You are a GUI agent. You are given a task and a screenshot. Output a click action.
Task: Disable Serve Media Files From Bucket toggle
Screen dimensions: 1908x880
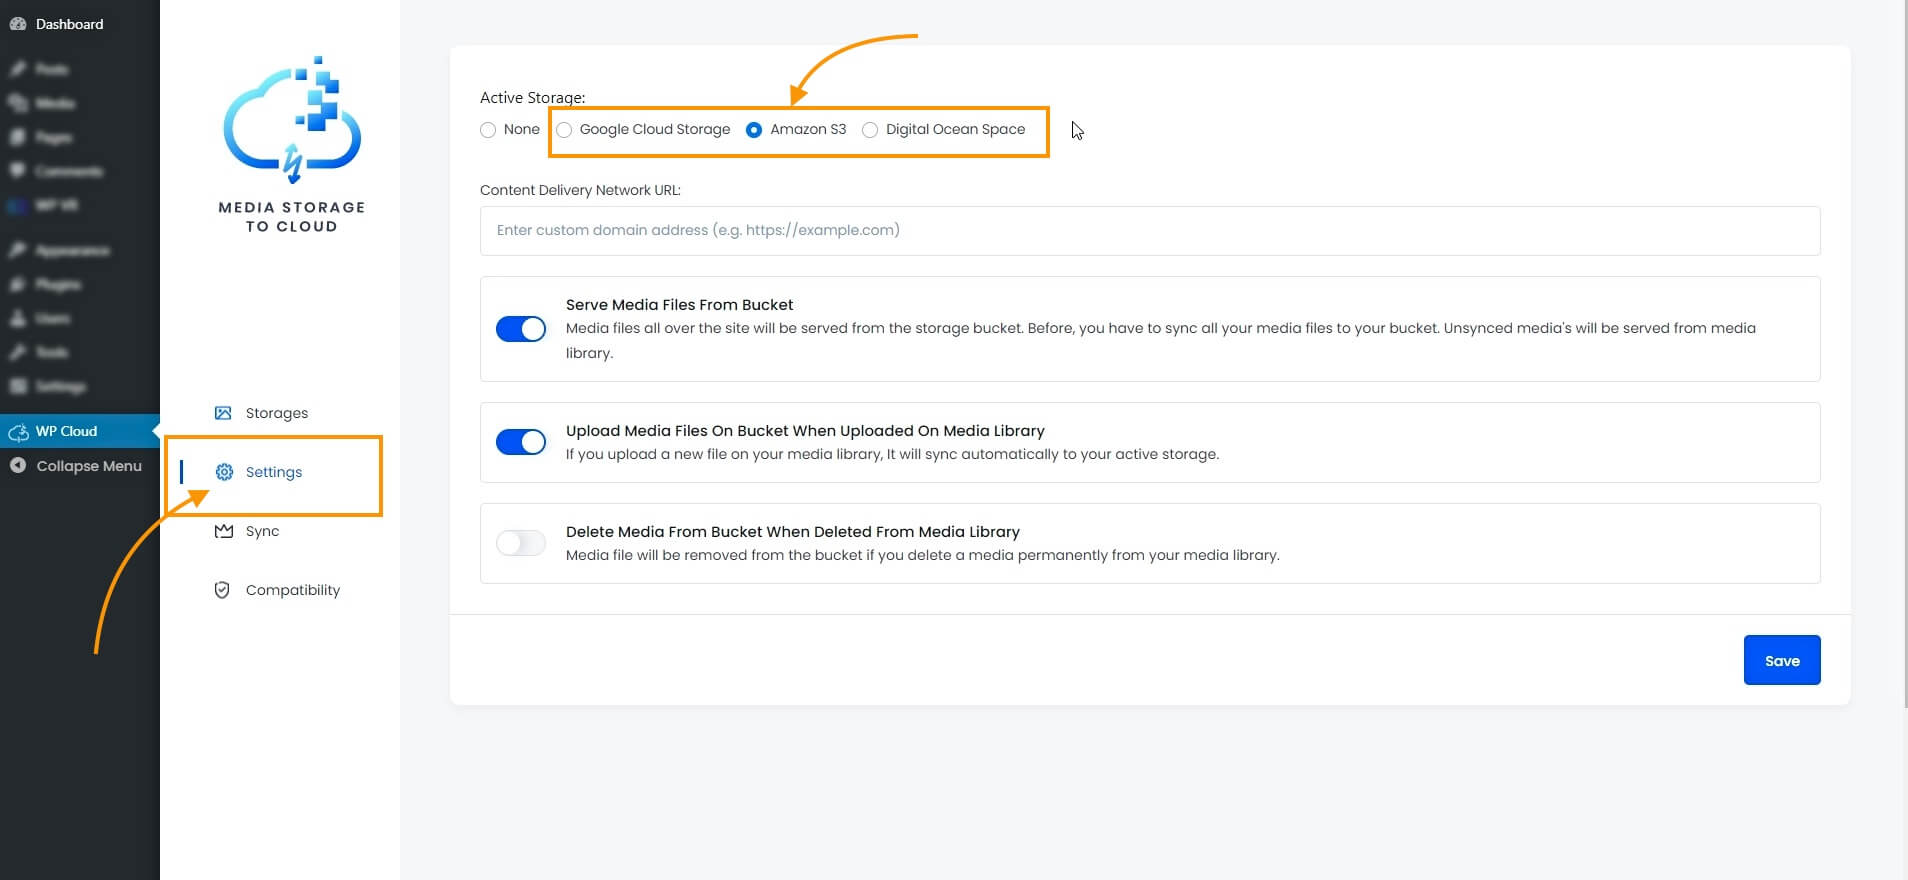pyautogui.click(x=521, y=329)
